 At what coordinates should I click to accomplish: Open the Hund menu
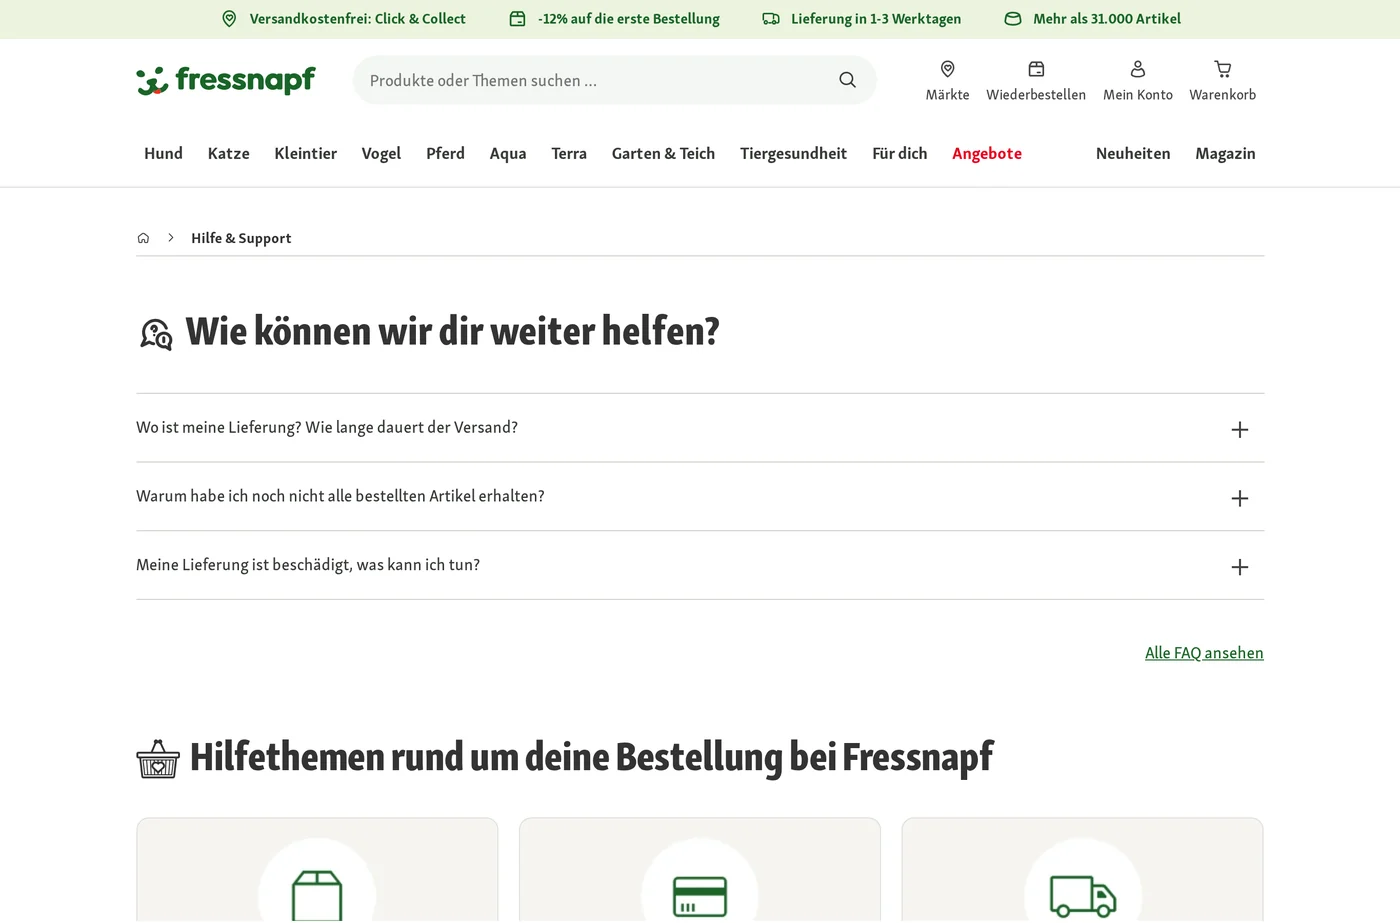[163, 153]
